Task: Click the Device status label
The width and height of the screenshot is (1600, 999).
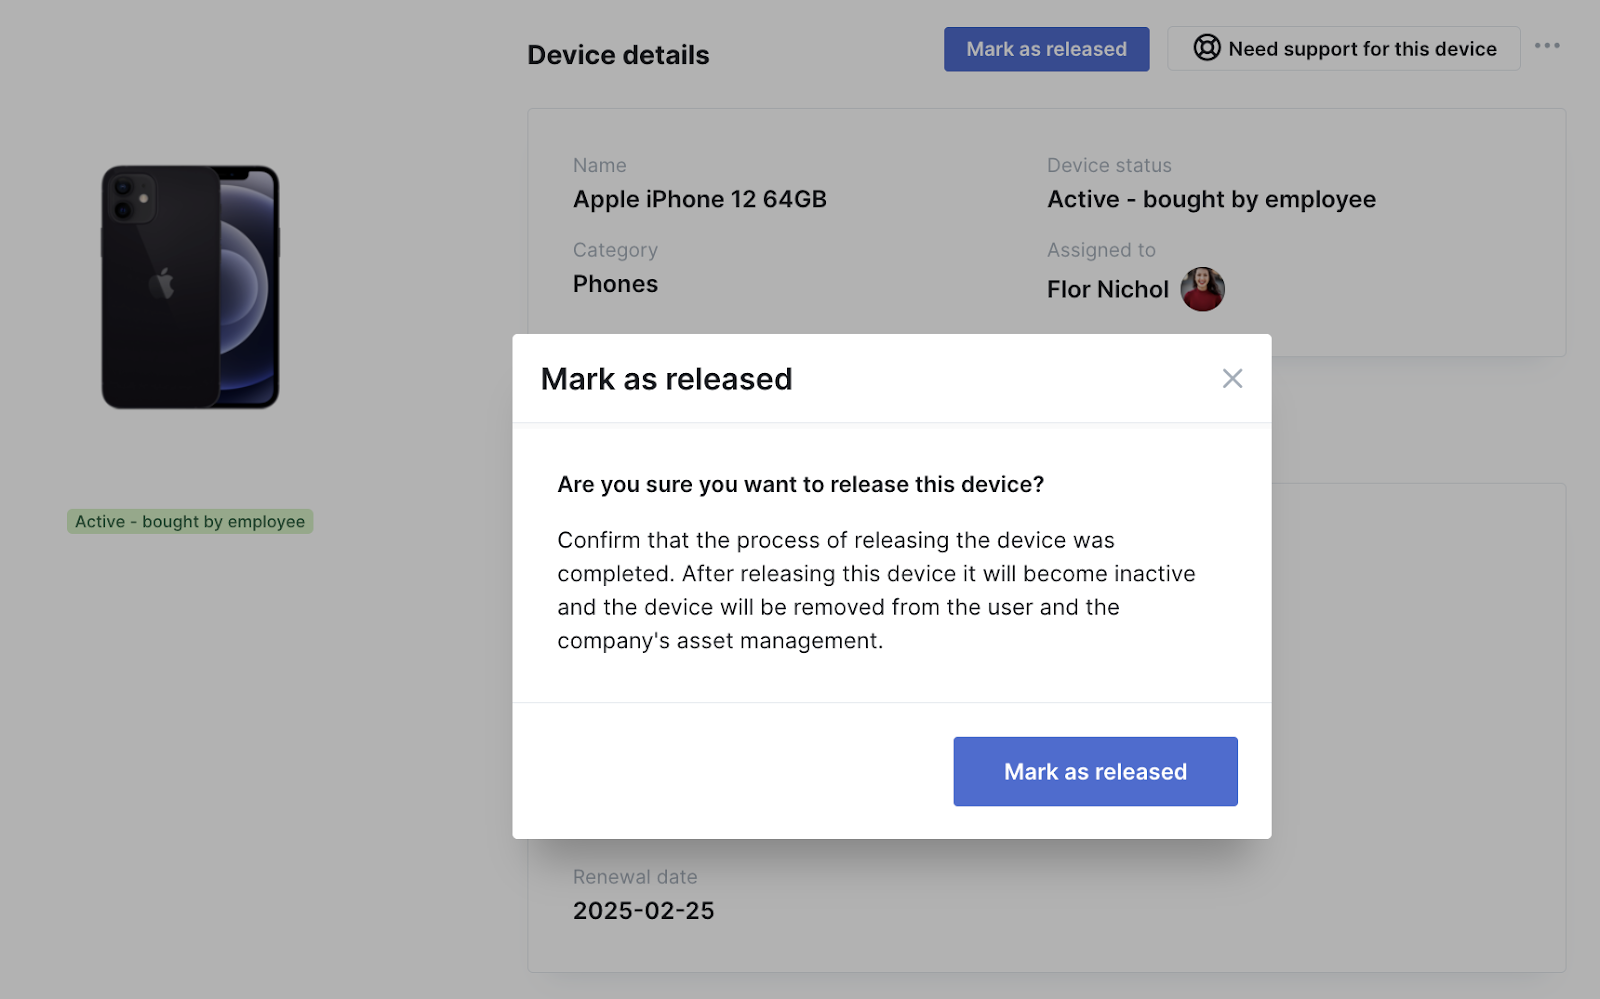Action: click(x=1109, y=165)
